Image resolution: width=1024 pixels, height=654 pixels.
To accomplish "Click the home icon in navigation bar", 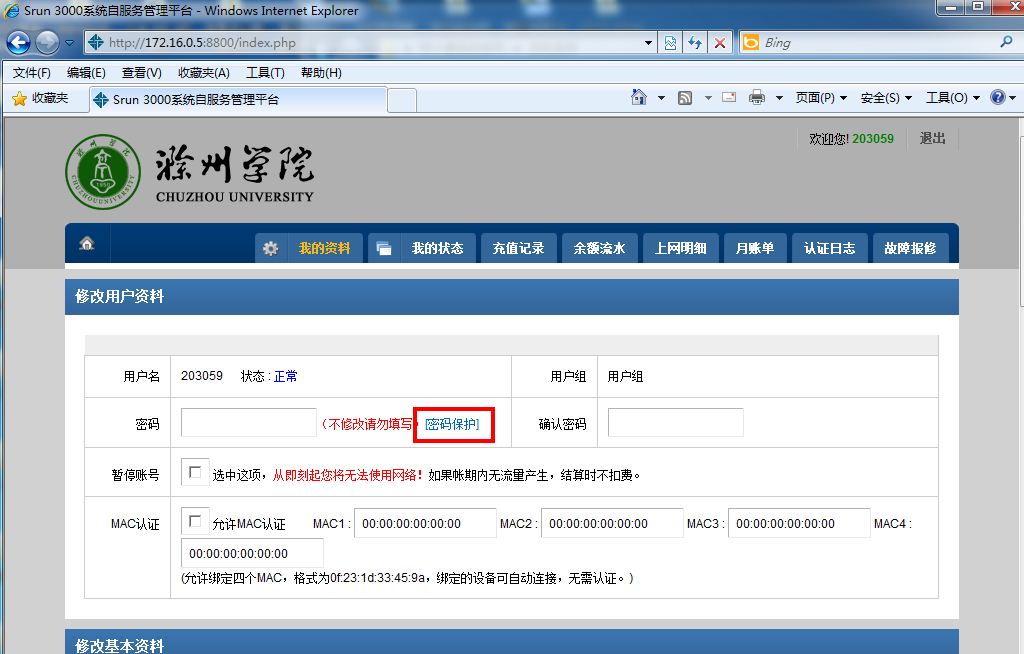I will [x=87, y=244].
